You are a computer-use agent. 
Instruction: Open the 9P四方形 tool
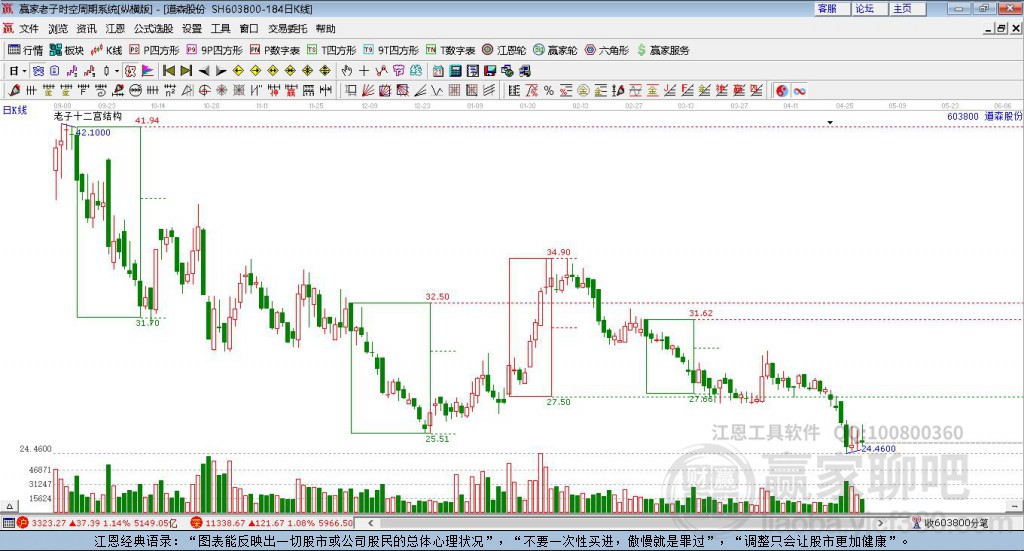click(x=215, y=50)
